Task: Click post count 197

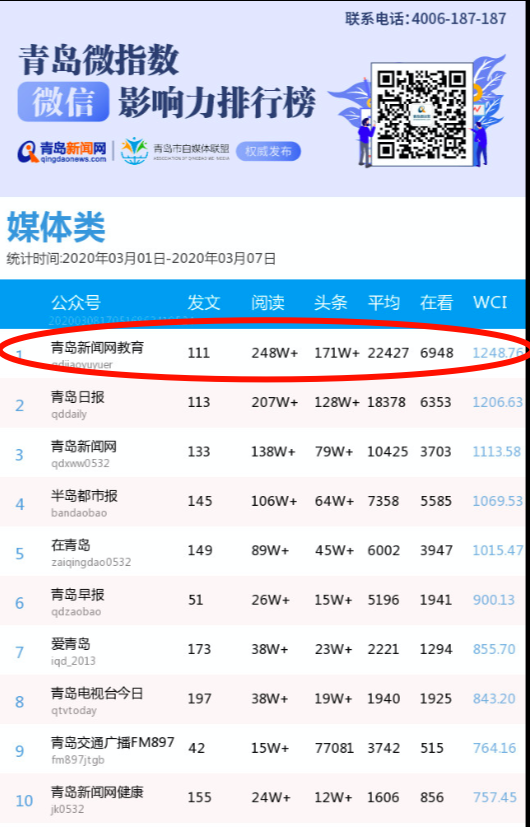Action: [199, 699]
